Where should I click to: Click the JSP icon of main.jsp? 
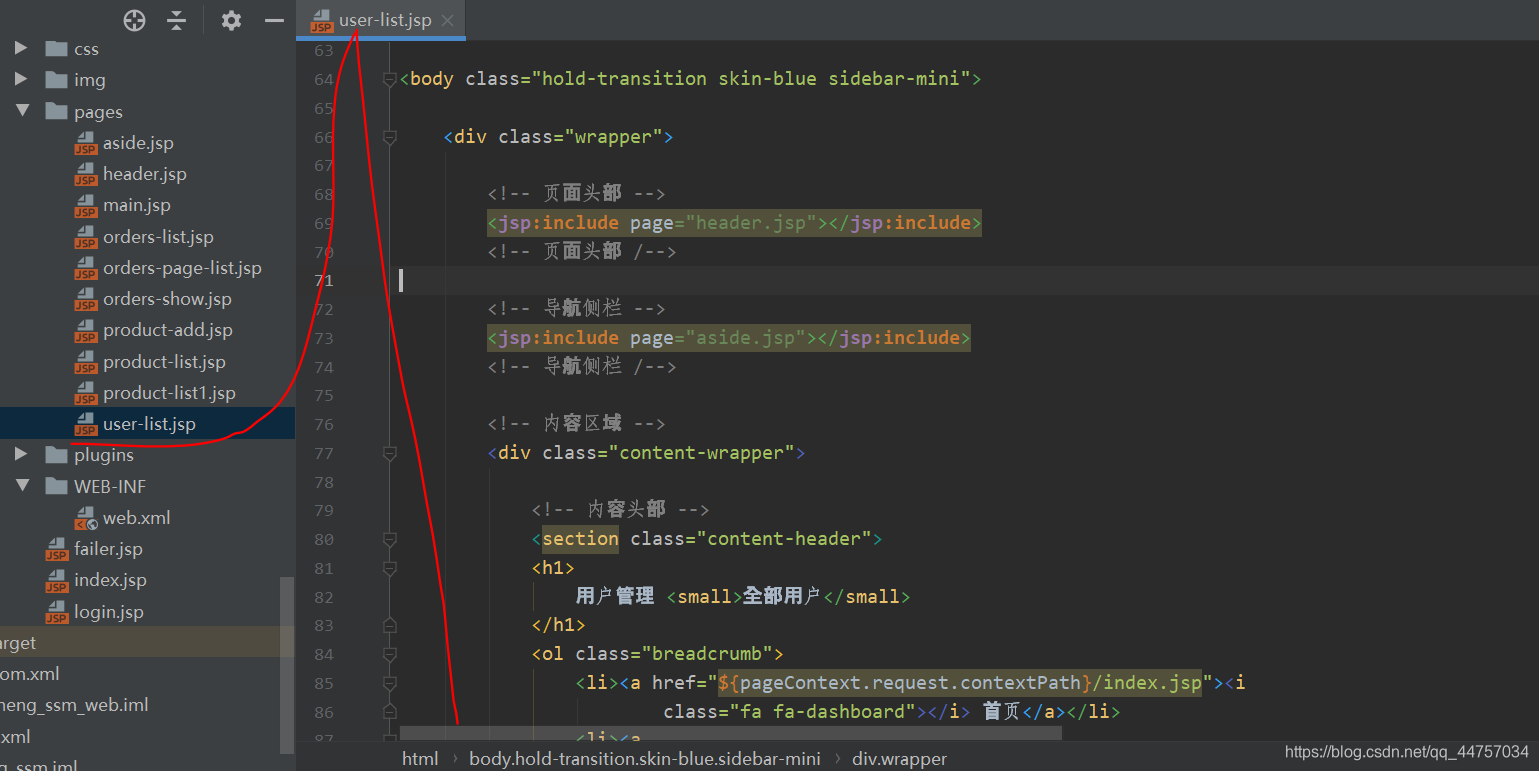click(86, 206)
